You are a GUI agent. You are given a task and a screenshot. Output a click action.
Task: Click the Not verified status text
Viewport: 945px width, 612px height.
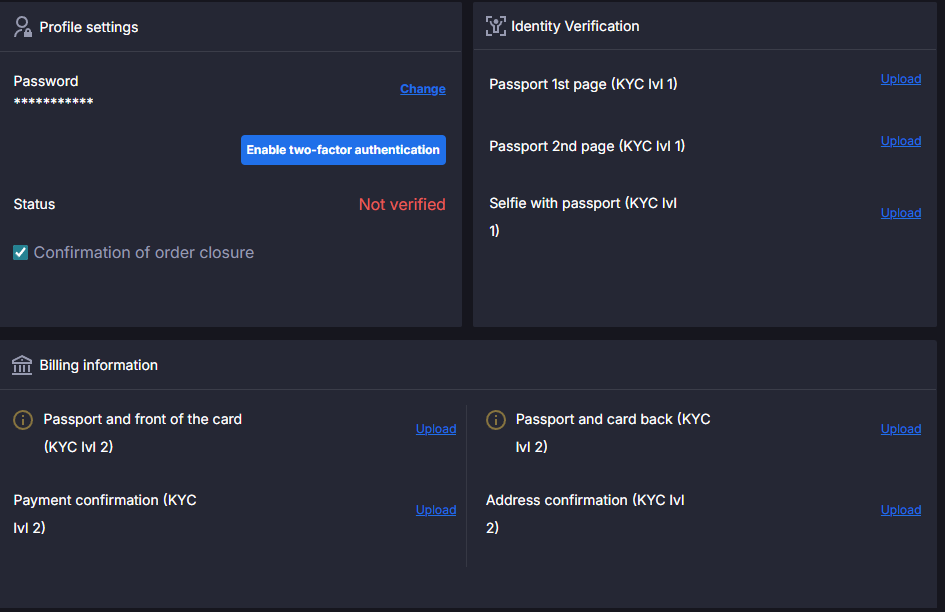[x=402, y=204]
